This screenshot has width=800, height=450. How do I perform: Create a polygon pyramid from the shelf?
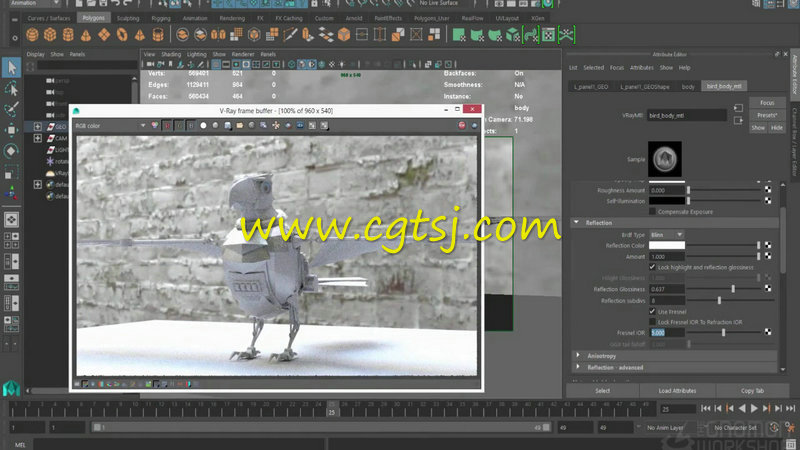(140, 35)
